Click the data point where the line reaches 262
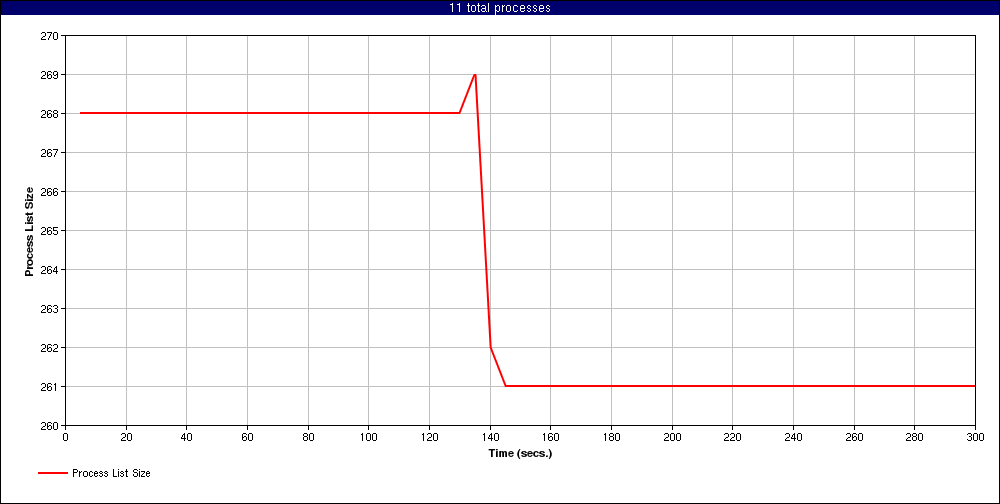The width and height of the screenshot is (1000, 504). click(x=490, y=347)
